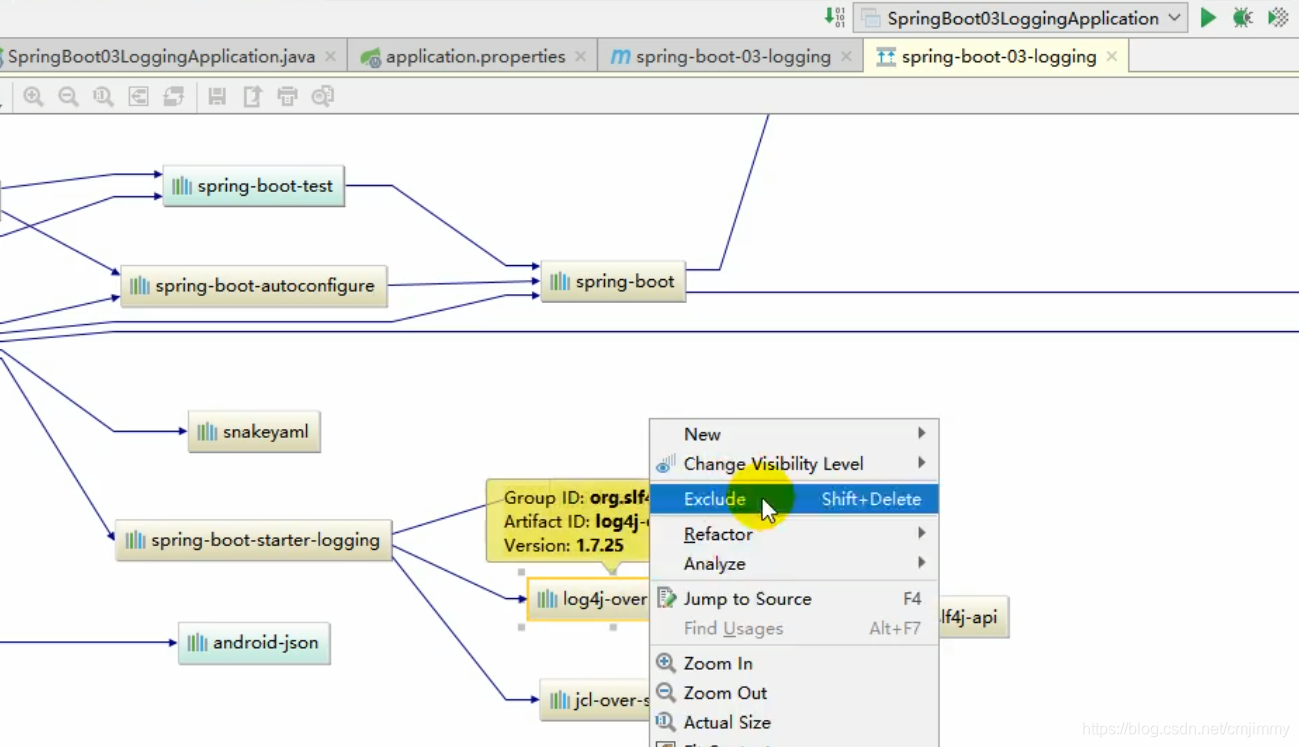
Task: Click Maven m icon on pom tab
Action: point(620,57)
